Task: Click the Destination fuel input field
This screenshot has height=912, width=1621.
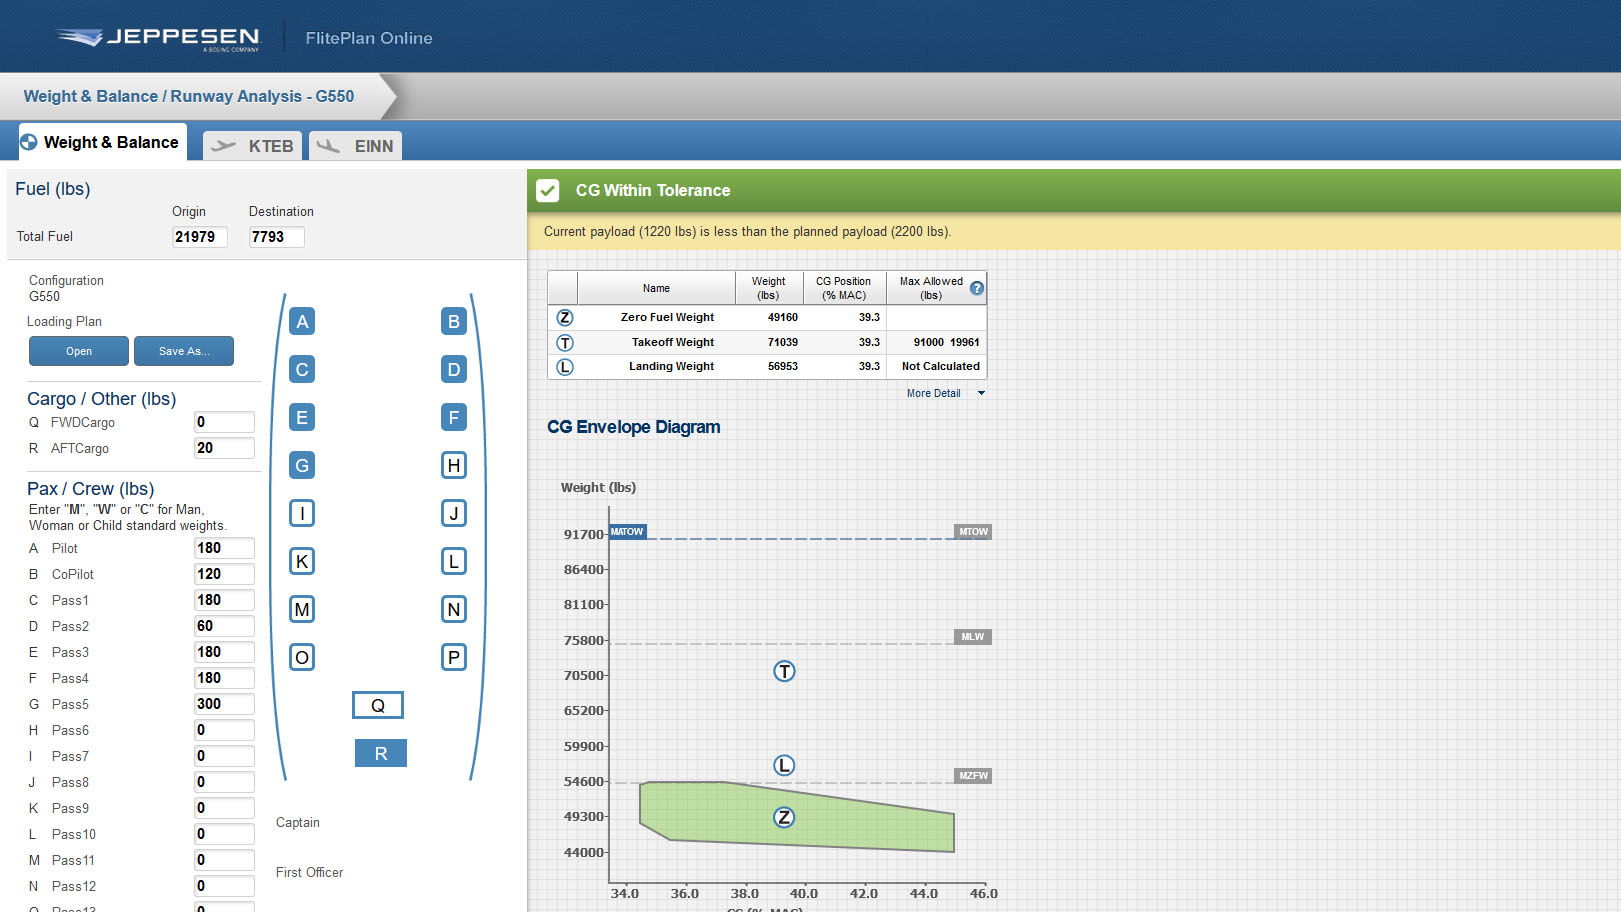Action: 276,237
